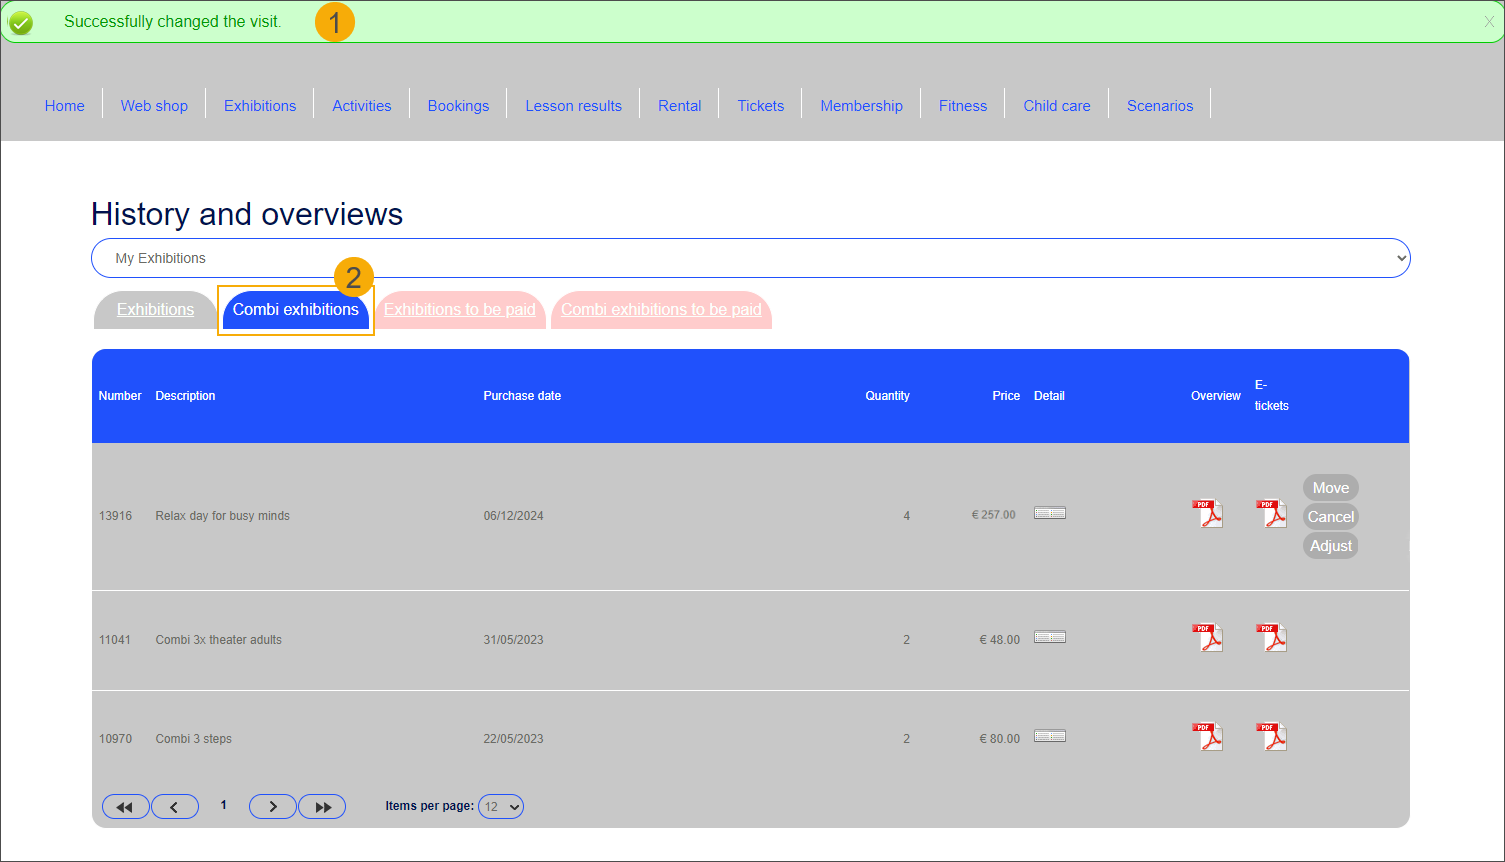Download E-tickets PDF for booking 10970

1271,737
